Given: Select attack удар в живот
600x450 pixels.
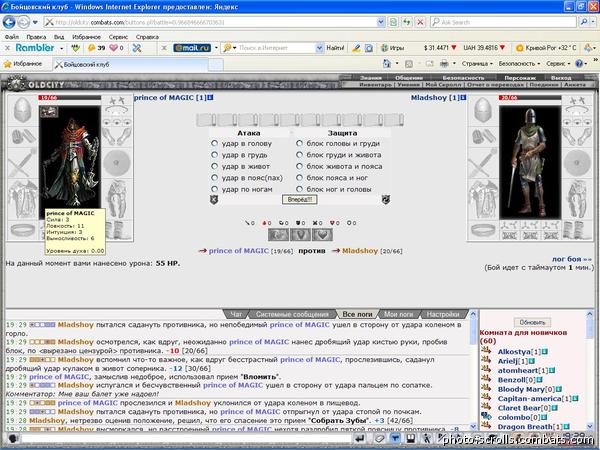Looking at the screenshot, I should point(214,166).
